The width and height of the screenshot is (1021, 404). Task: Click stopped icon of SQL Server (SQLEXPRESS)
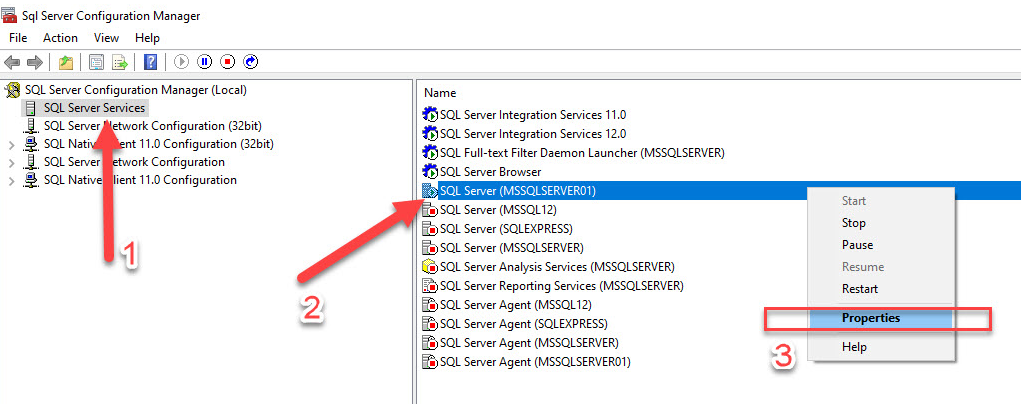(430, 229)
